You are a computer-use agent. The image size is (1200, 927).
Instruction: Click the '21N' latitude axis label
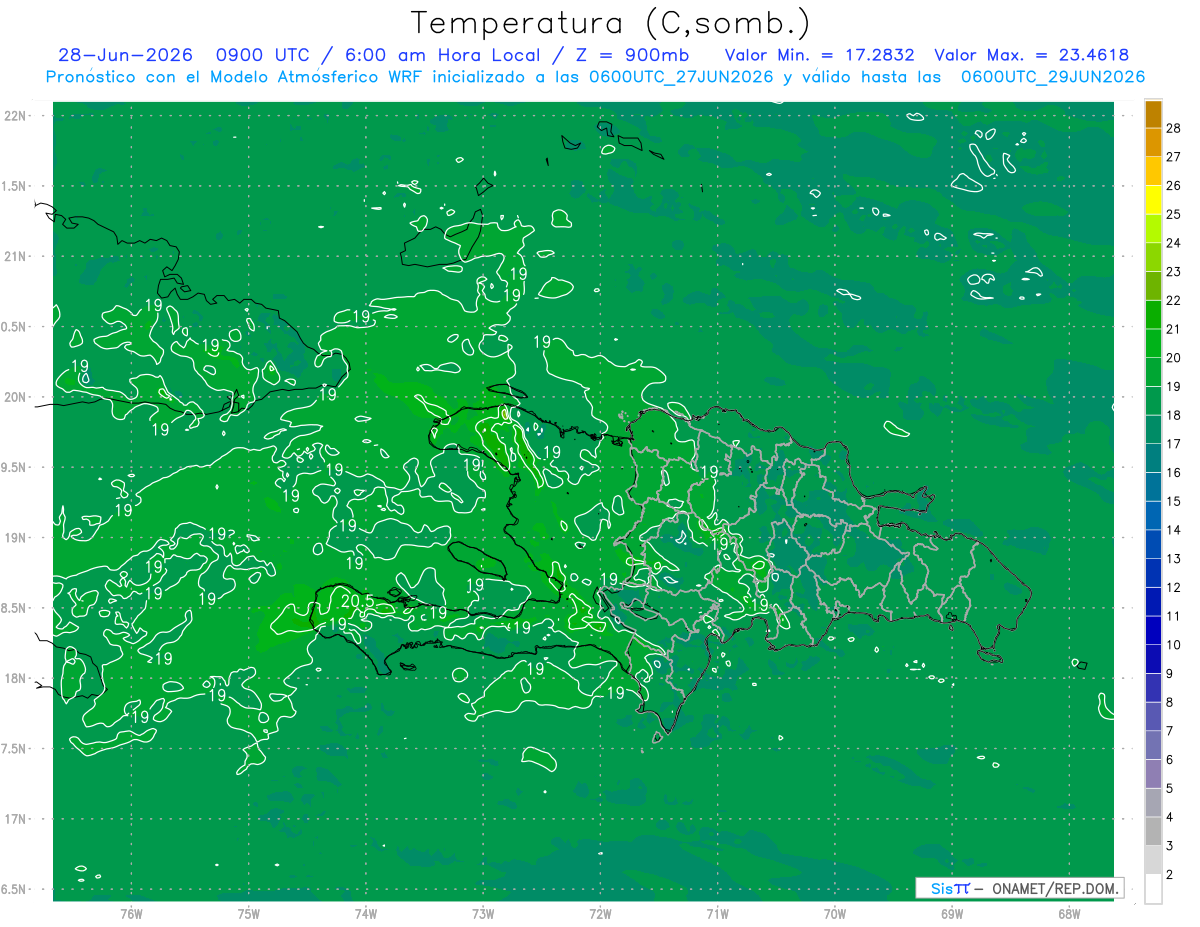click(x=17, y=257)
